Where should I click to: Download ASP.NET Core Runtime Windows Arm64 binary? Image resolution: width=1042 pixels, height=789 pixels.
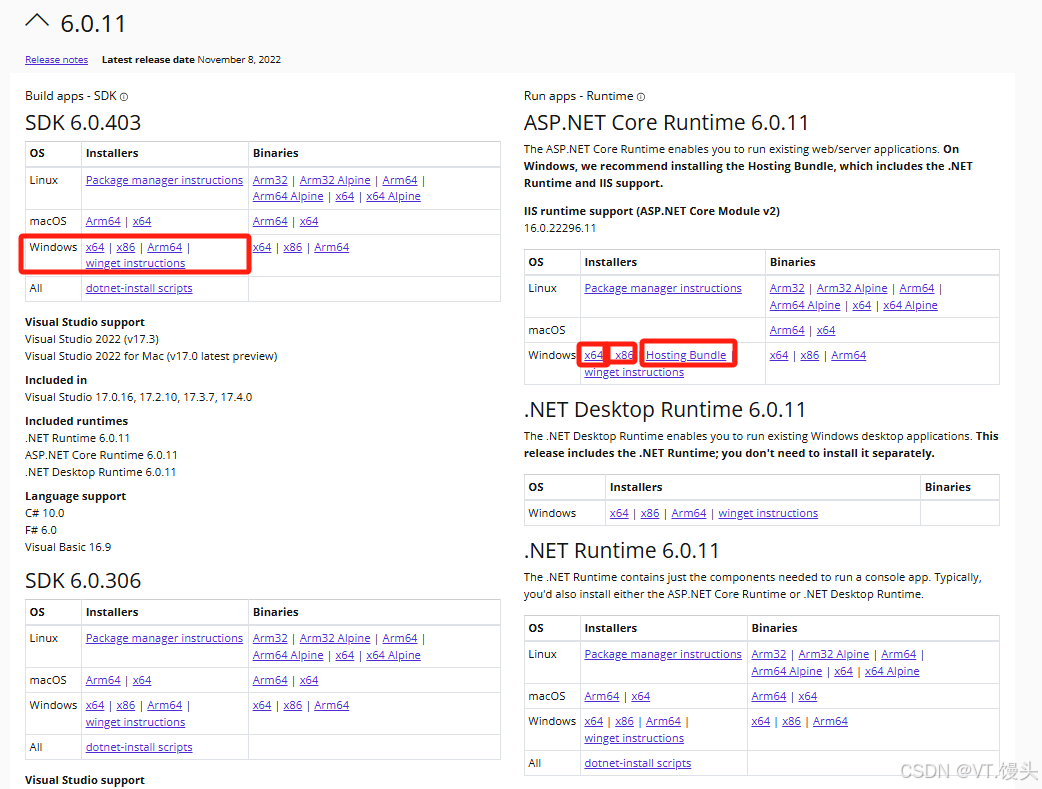click(849, 356)
